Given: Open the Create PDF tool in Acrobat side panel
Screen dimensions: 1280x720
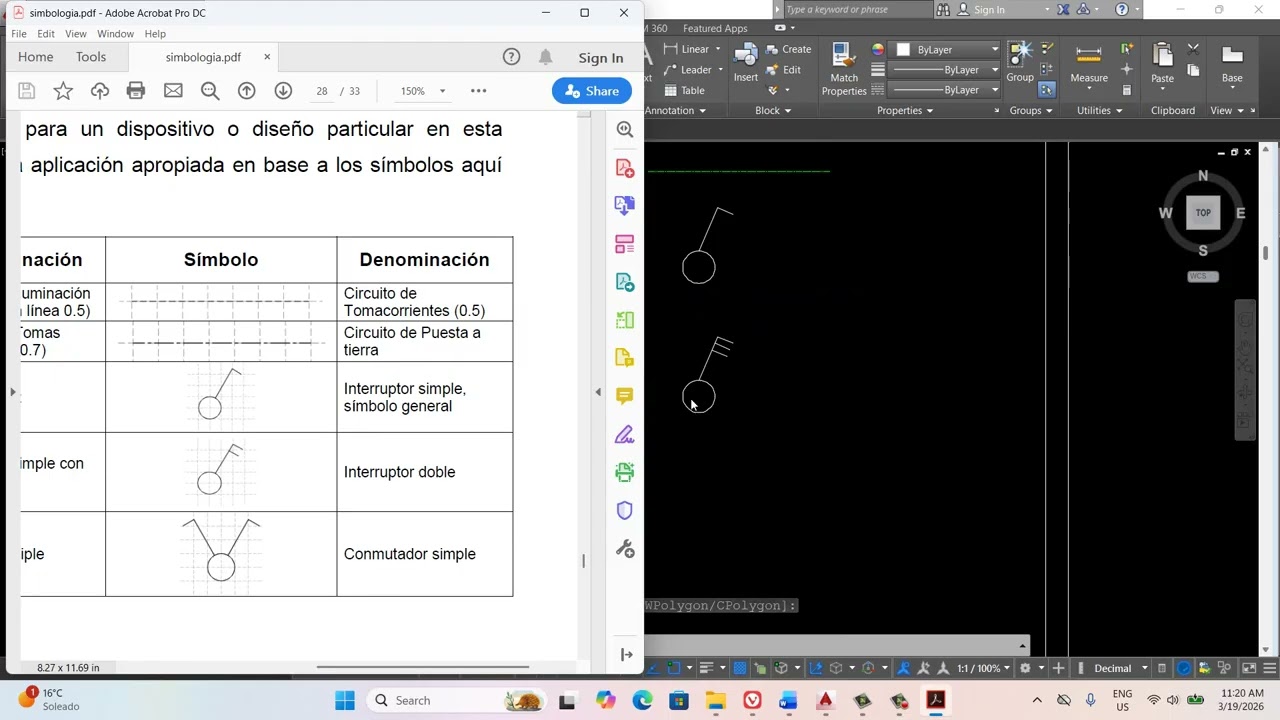Looking at the screenshot, I should pyautogui.click(x=625, y=168).
